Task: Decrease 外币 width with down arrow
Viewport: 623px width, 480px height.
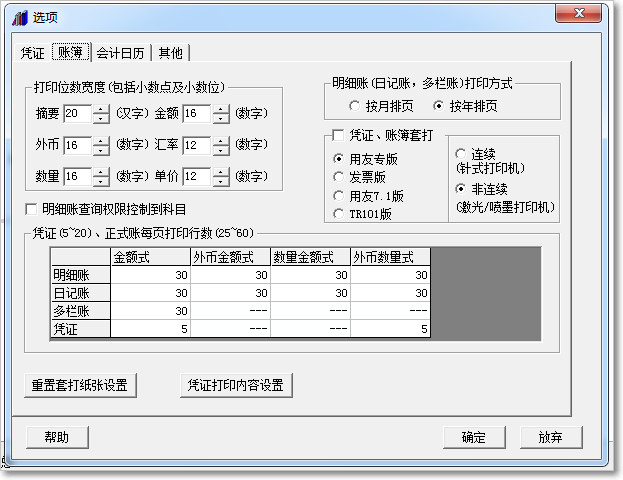Action: (101, 150)
